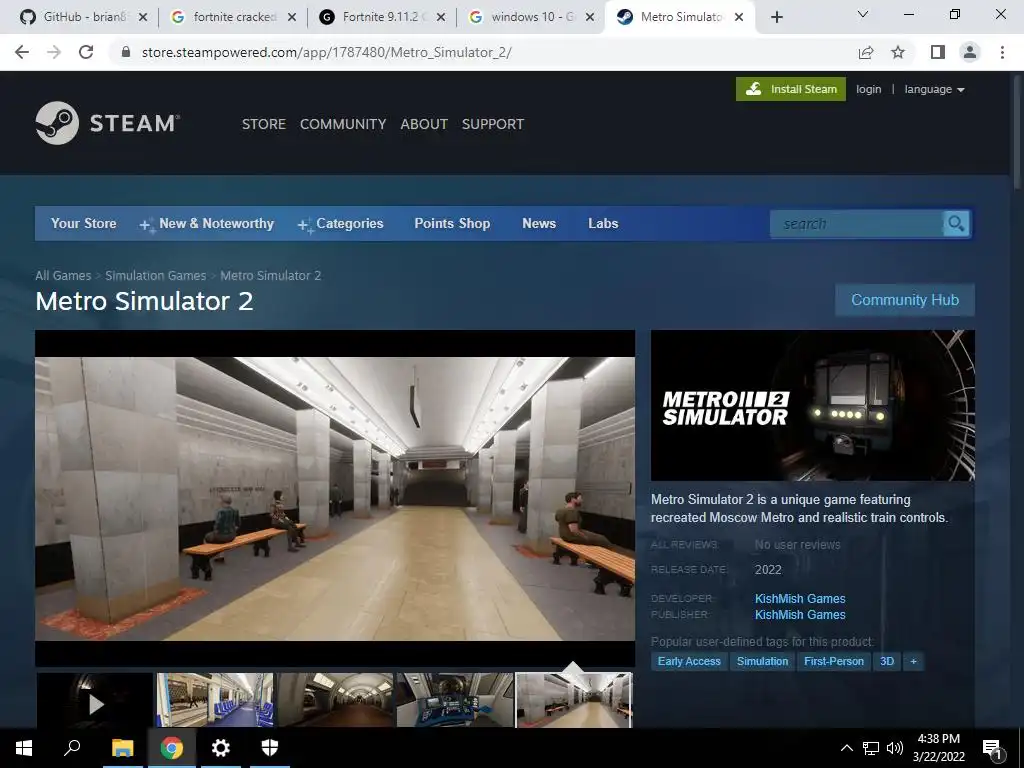Screen dimensions: 1024x768
Task: Click the Steam logo in the header
Action: click(x=108, y=123)
